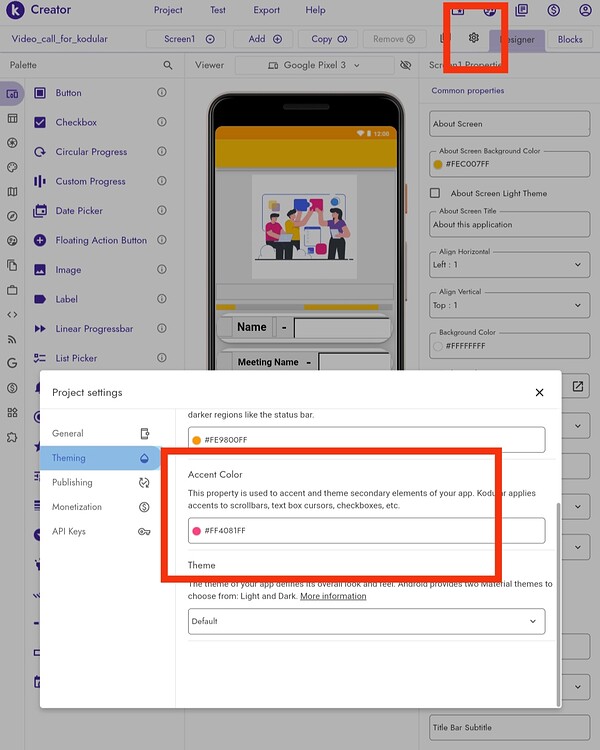Click the Palette search magnifier icon
Image resolution: width=600 pixels, height=750 pixels.
[167, 65]
